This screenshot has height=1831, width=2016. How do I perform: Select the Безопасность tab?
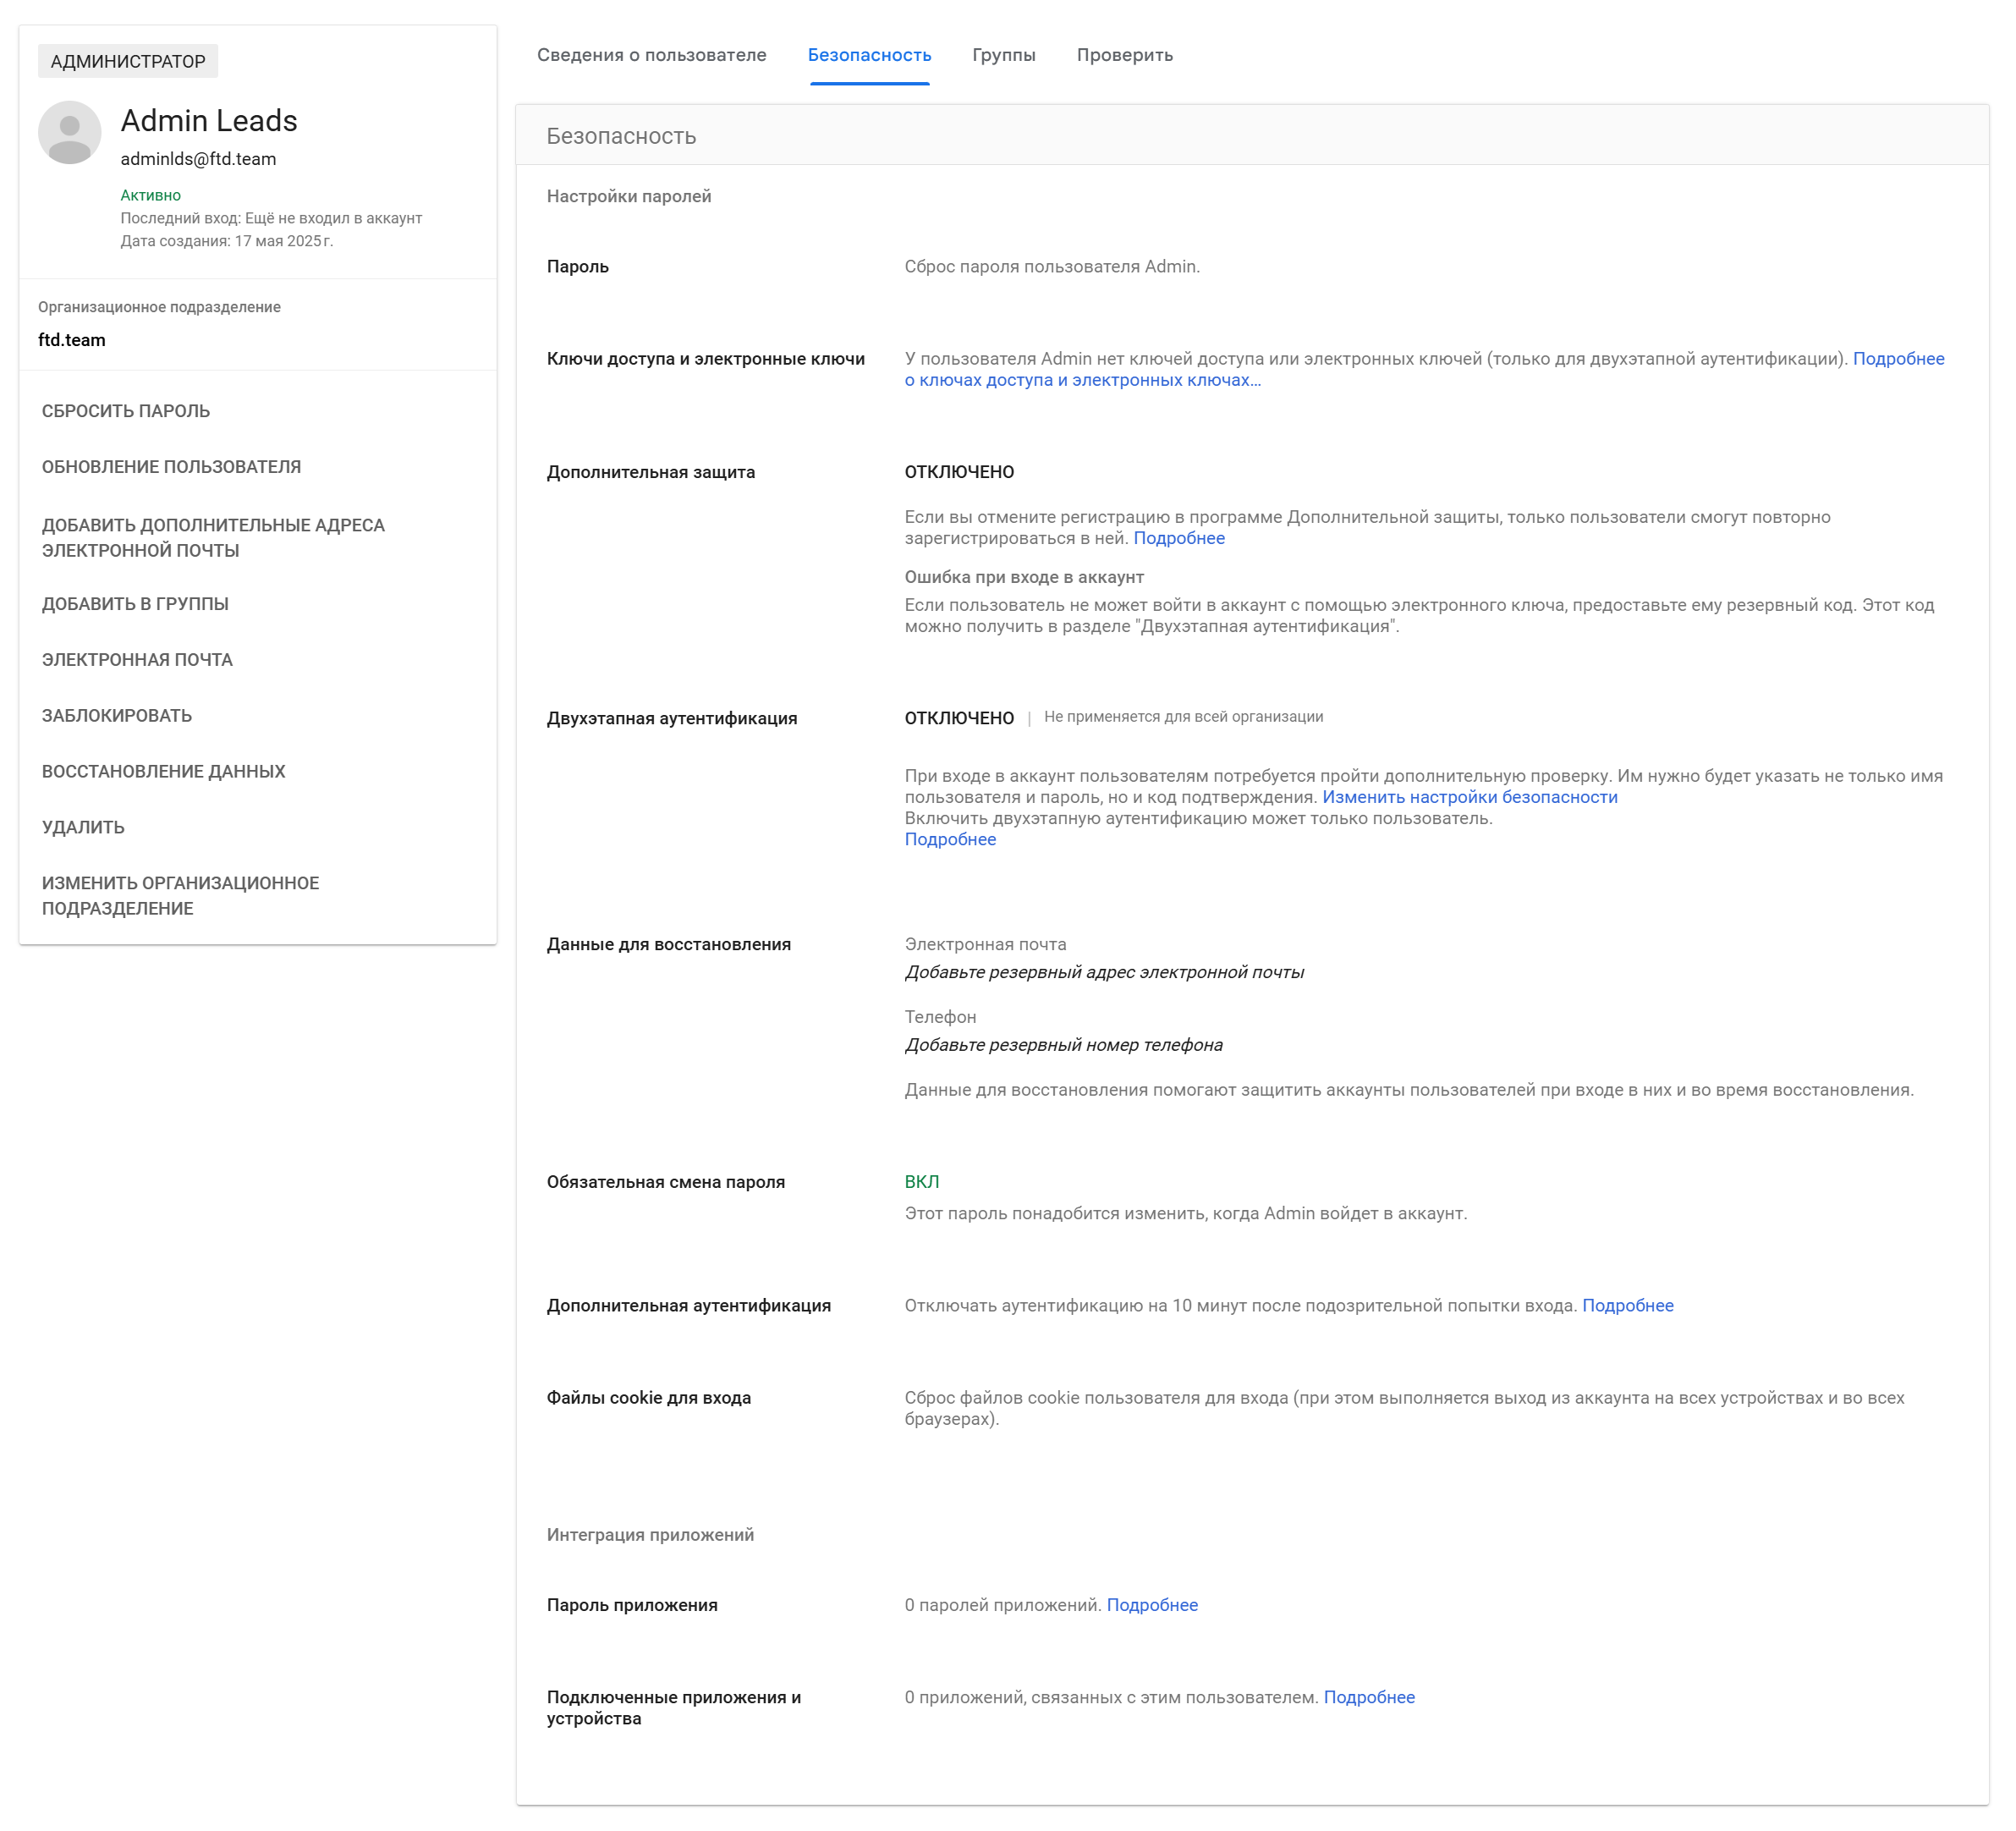point(869,55)
